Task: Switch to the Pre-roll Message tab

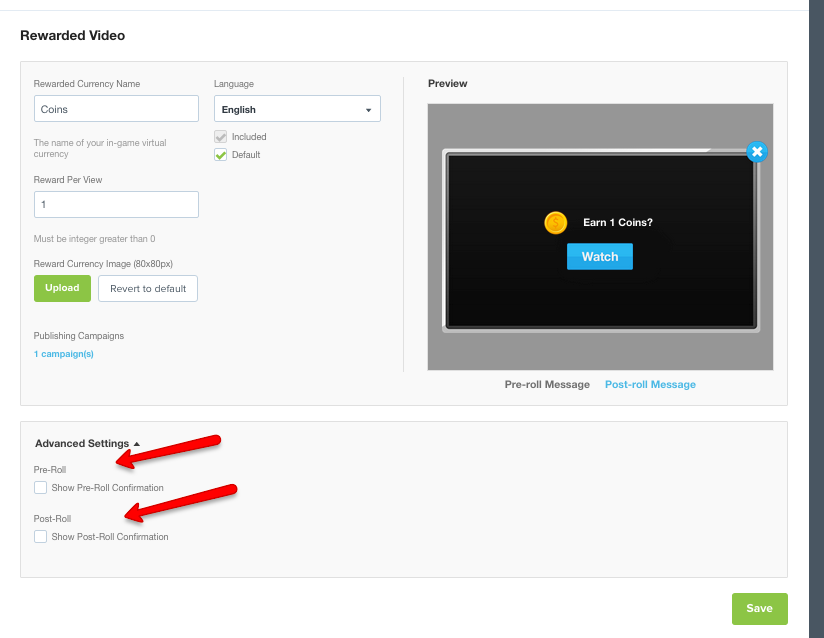Action: tap(547, 384)
